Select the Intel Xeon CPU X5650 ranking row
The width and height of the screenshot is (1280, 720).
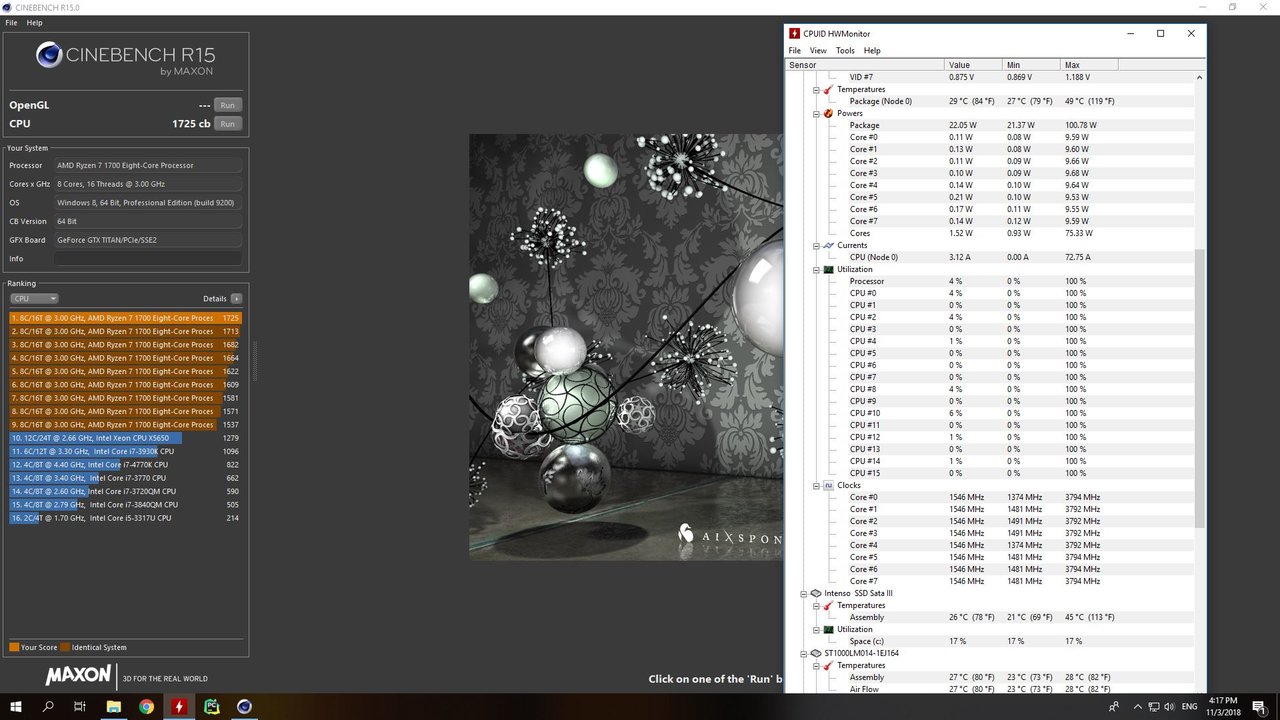(x=127, y=438)
